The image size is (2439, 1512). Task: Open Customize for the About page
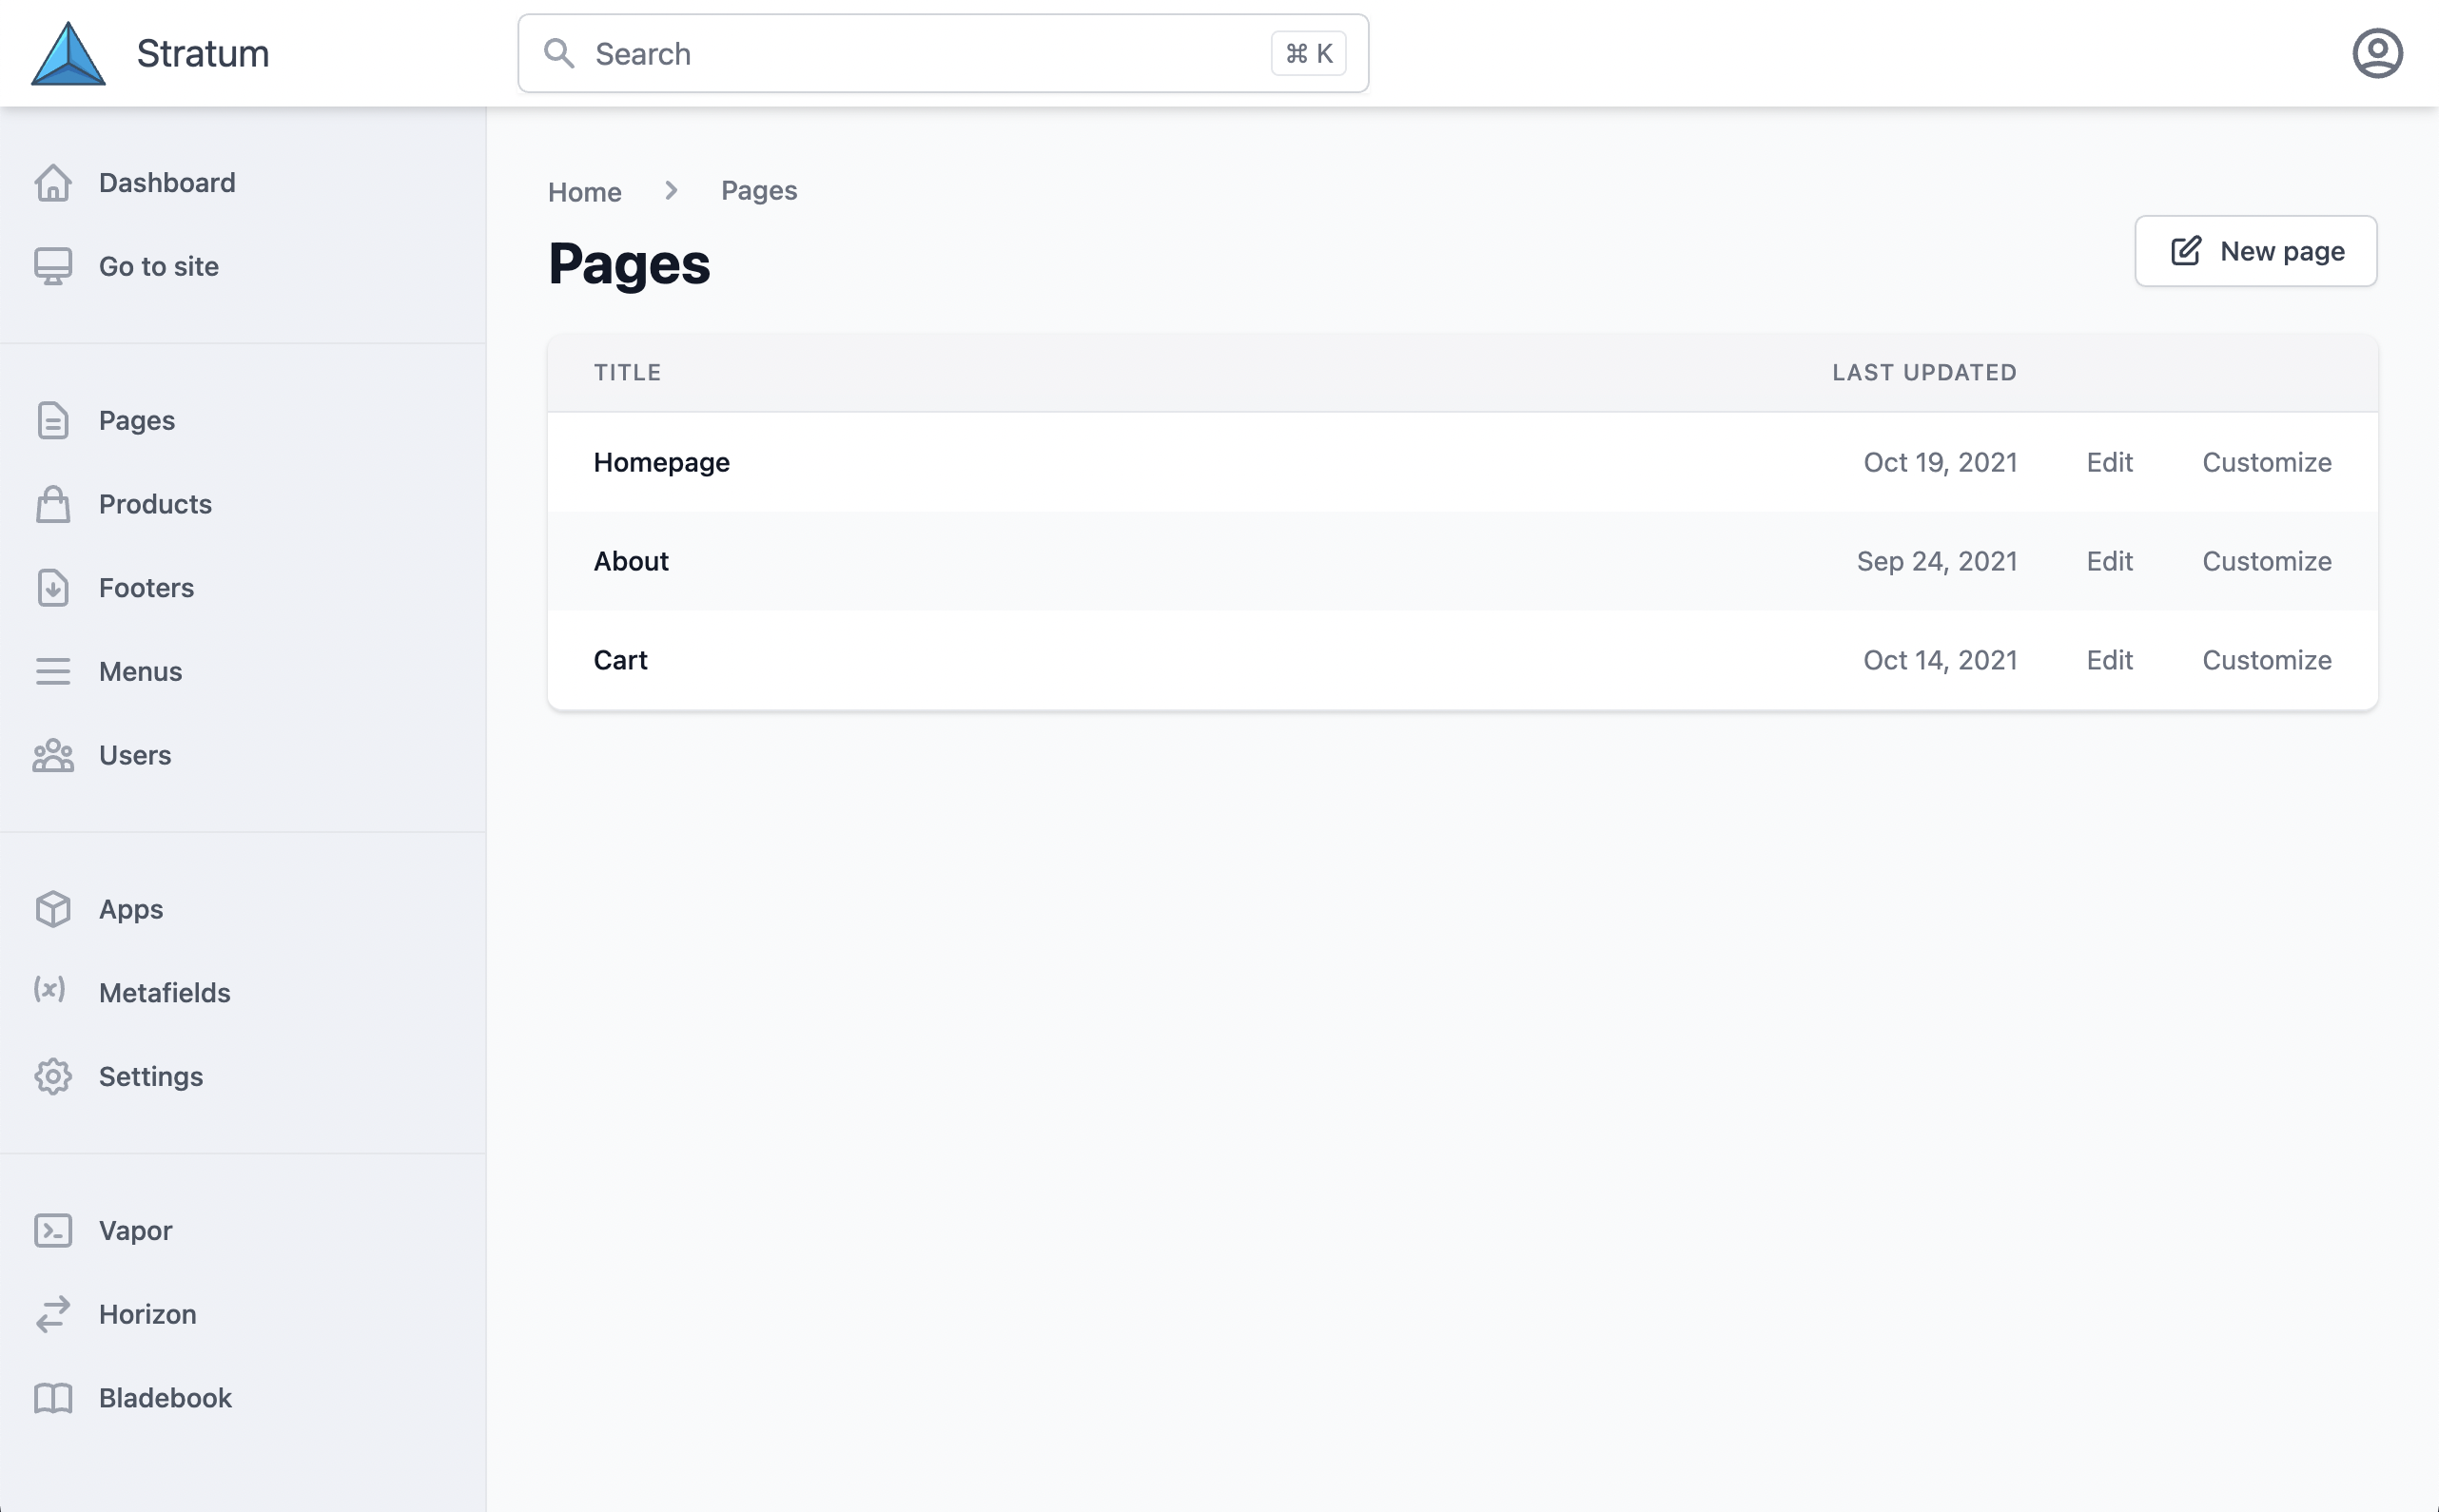[2267, 561]
